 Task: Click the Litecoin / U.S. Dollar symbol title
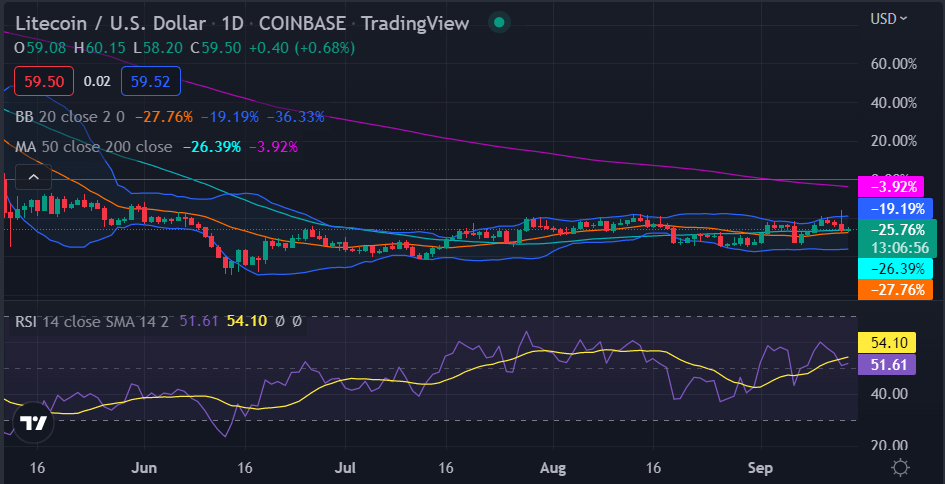(110, 24)
